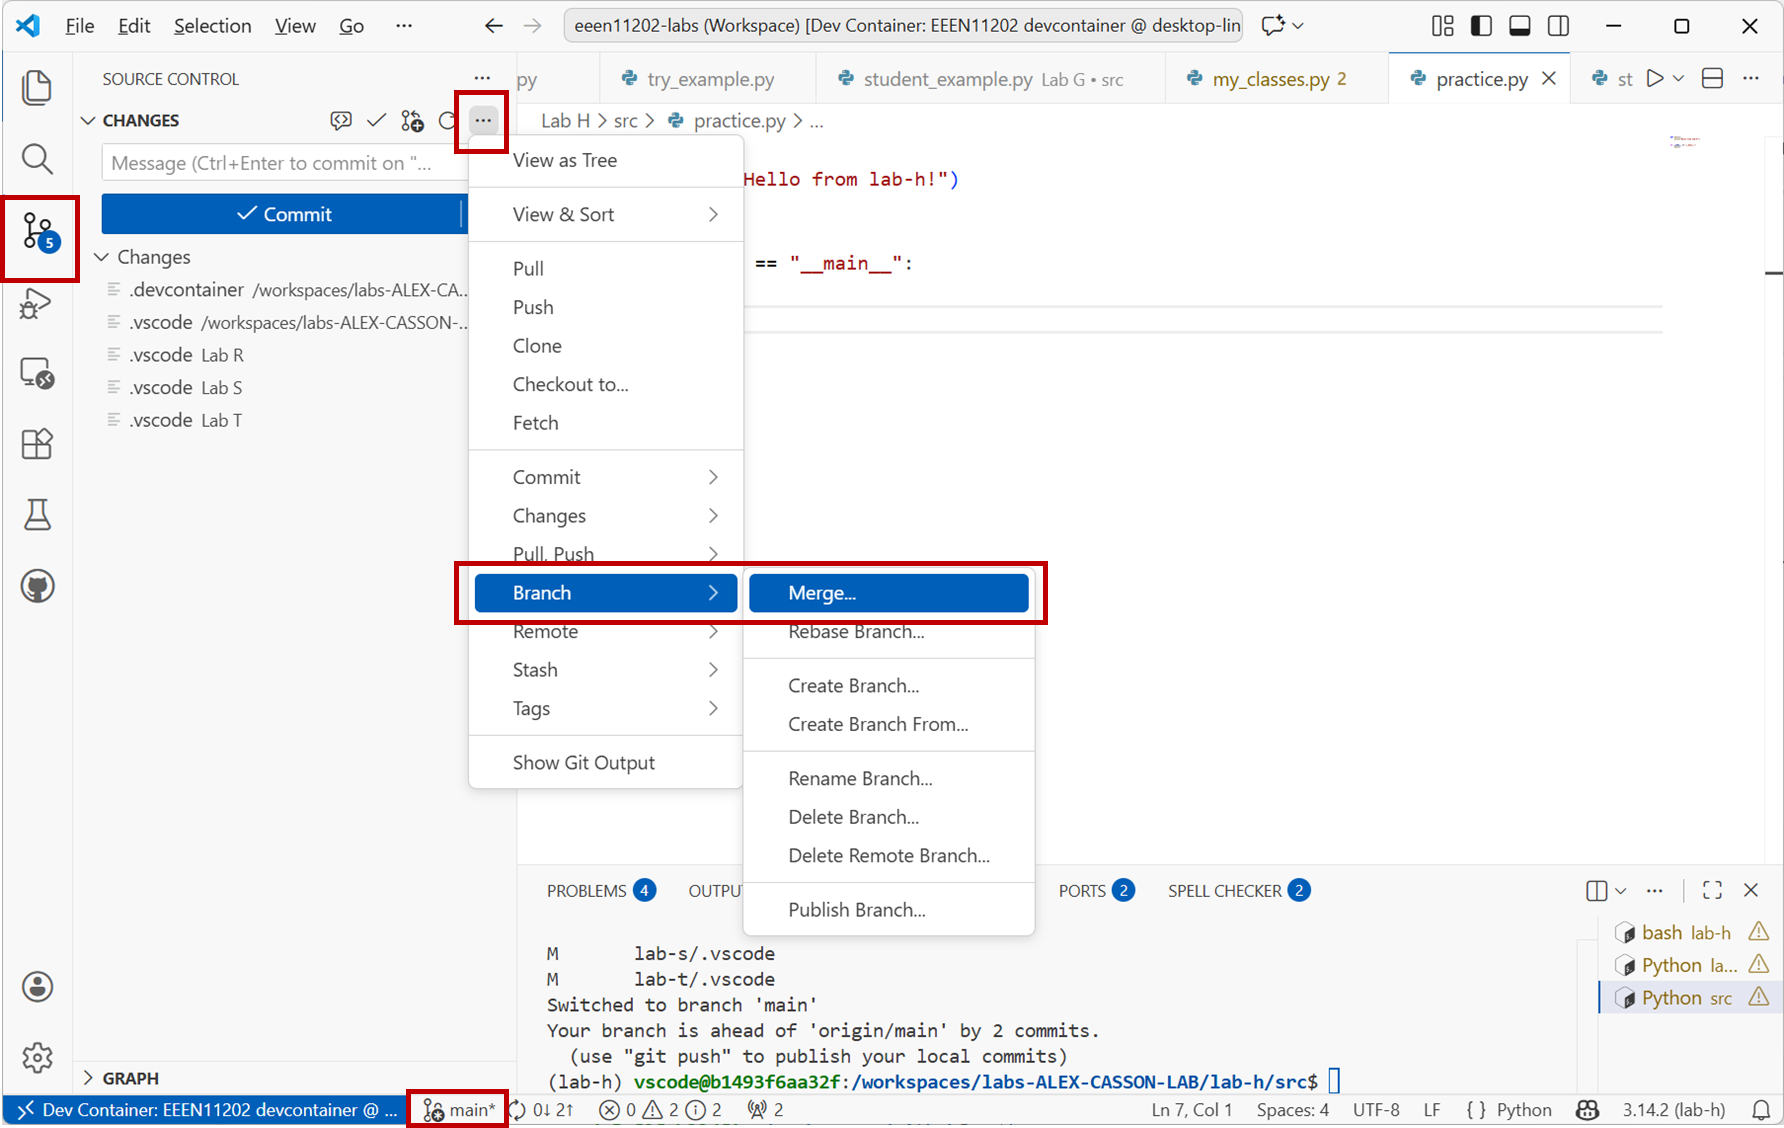Toggle the primary side bar visibility

[x=1481, y=26]
